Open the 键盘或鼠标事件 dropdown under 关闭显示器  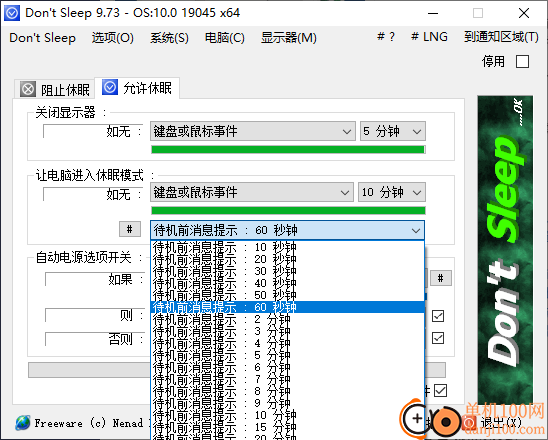click(253, 131)
